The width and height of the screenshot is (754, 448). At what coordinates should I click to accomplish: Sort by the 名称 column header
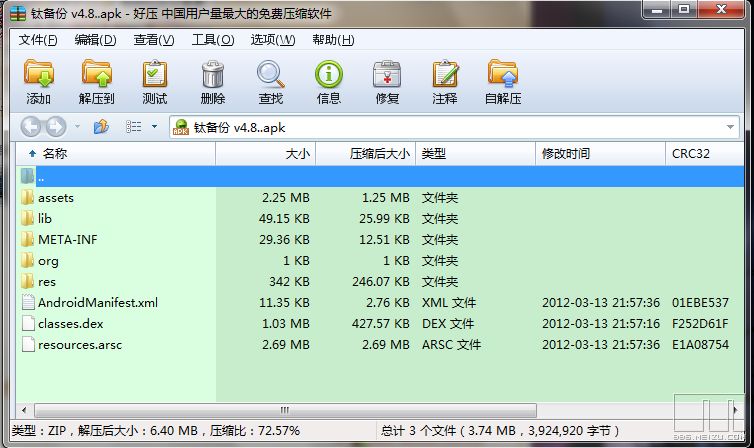tap(116, 154)
